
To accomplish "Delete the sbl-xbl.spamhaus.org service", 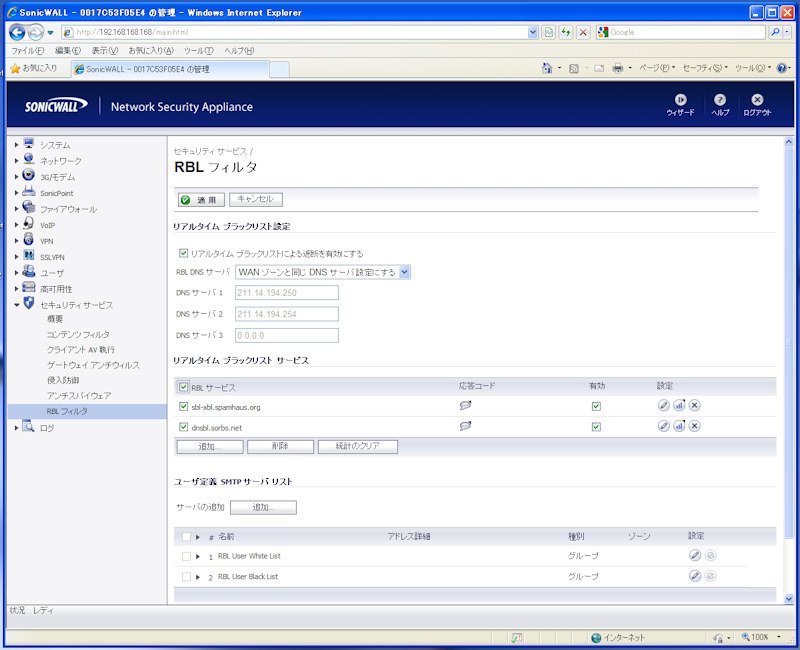I will [x=694, y=406].
